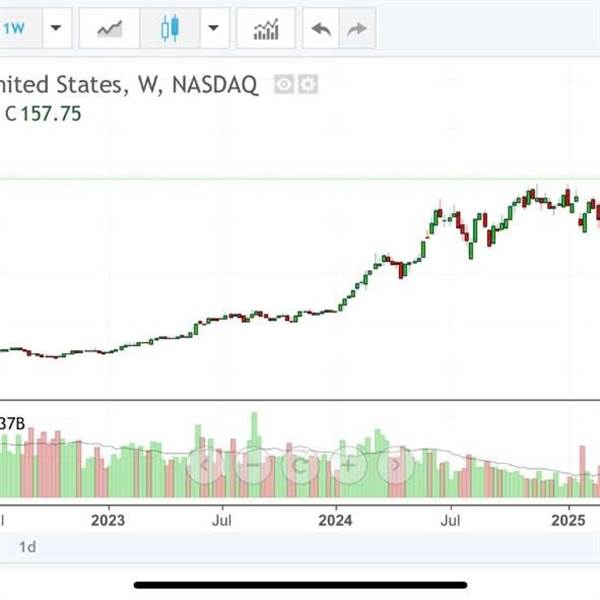Redo the chart action
The width and height of the screenshot is (600, 600).
357,28
